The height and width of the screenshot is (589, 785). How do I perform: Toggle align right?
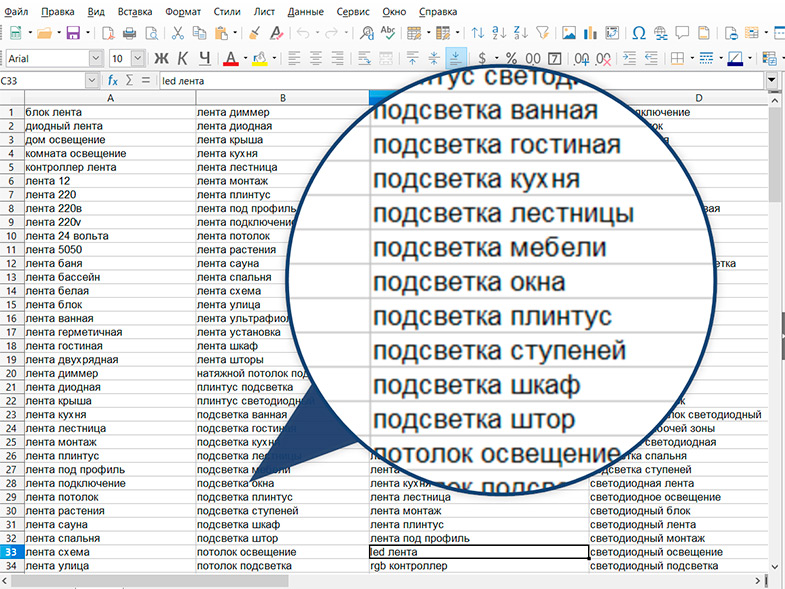tap(337, 59)
